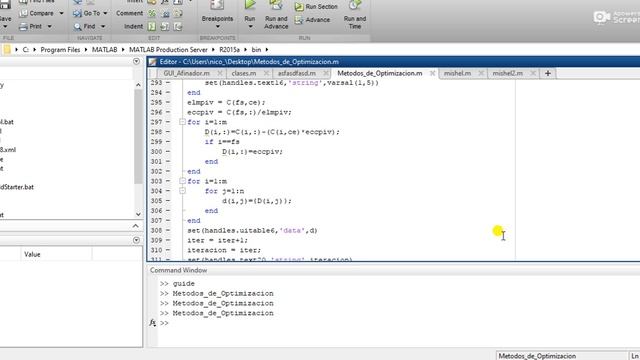Image resolution: width=640 pixels, height=360 pixels.
Task: Switch to the mishel.m tab
Action: 457,73
